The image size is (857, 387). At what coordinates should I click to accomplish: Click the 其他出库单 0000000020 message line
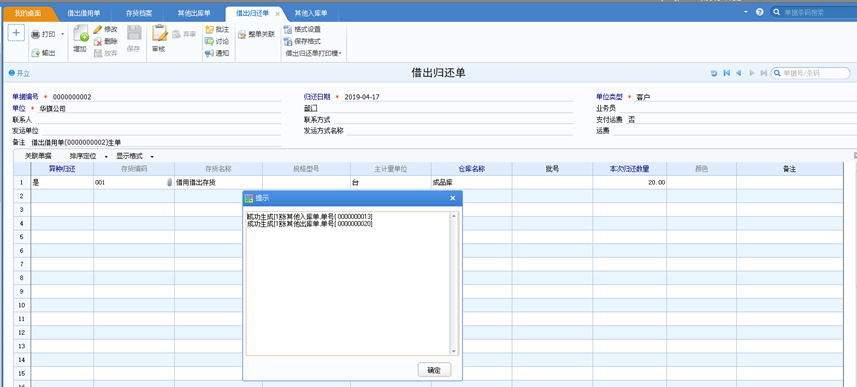pyautogui.click(x=310, y=224)
